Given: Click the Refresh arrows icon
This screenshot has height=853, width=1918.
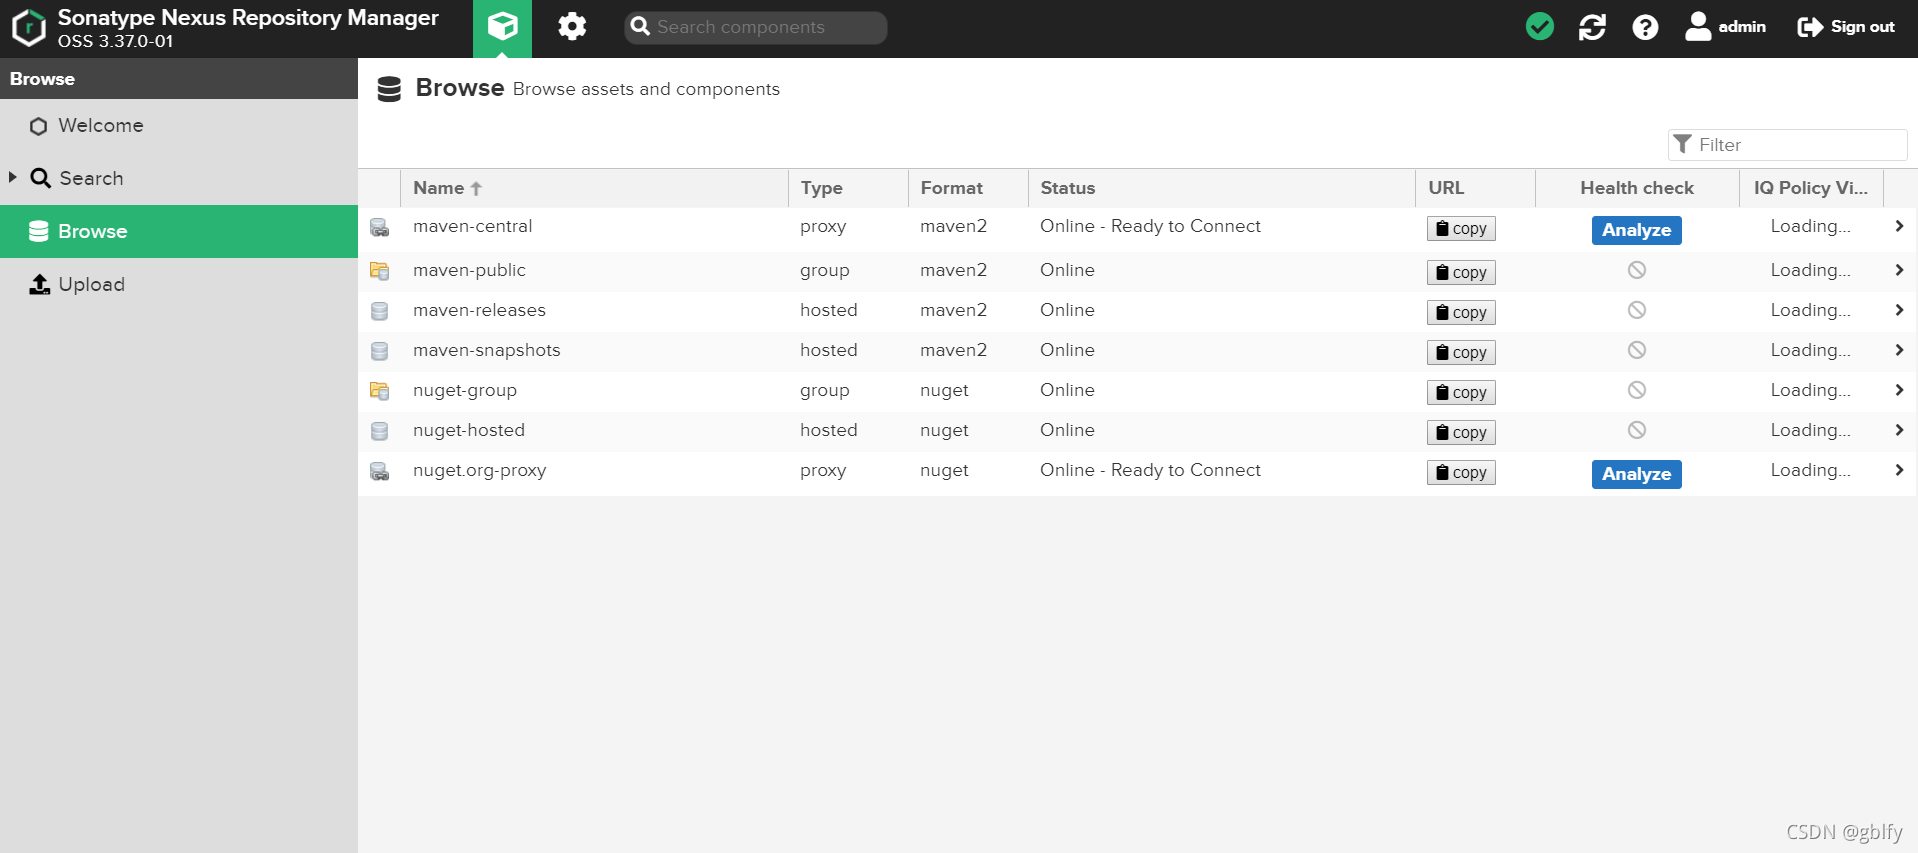Looking at the screenshot, I should [x=1592, y=27].
